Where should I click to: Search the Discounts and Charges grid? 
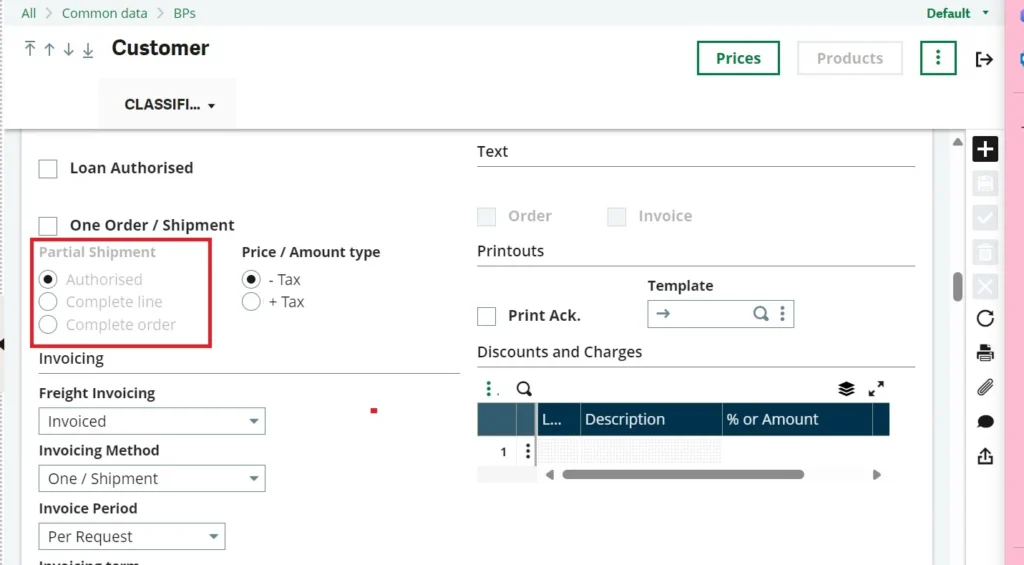coord(524,389)
